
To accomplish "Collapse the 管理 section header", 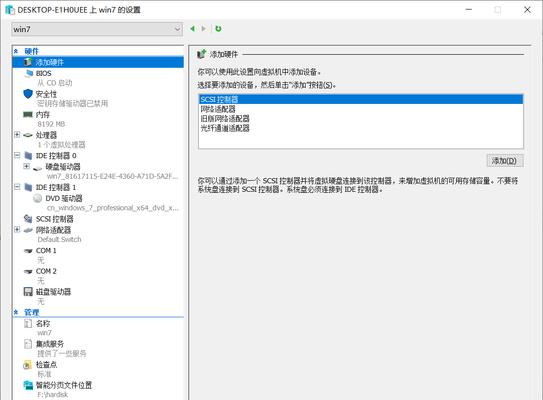I will pyautogui.click(x=16, y=312).
